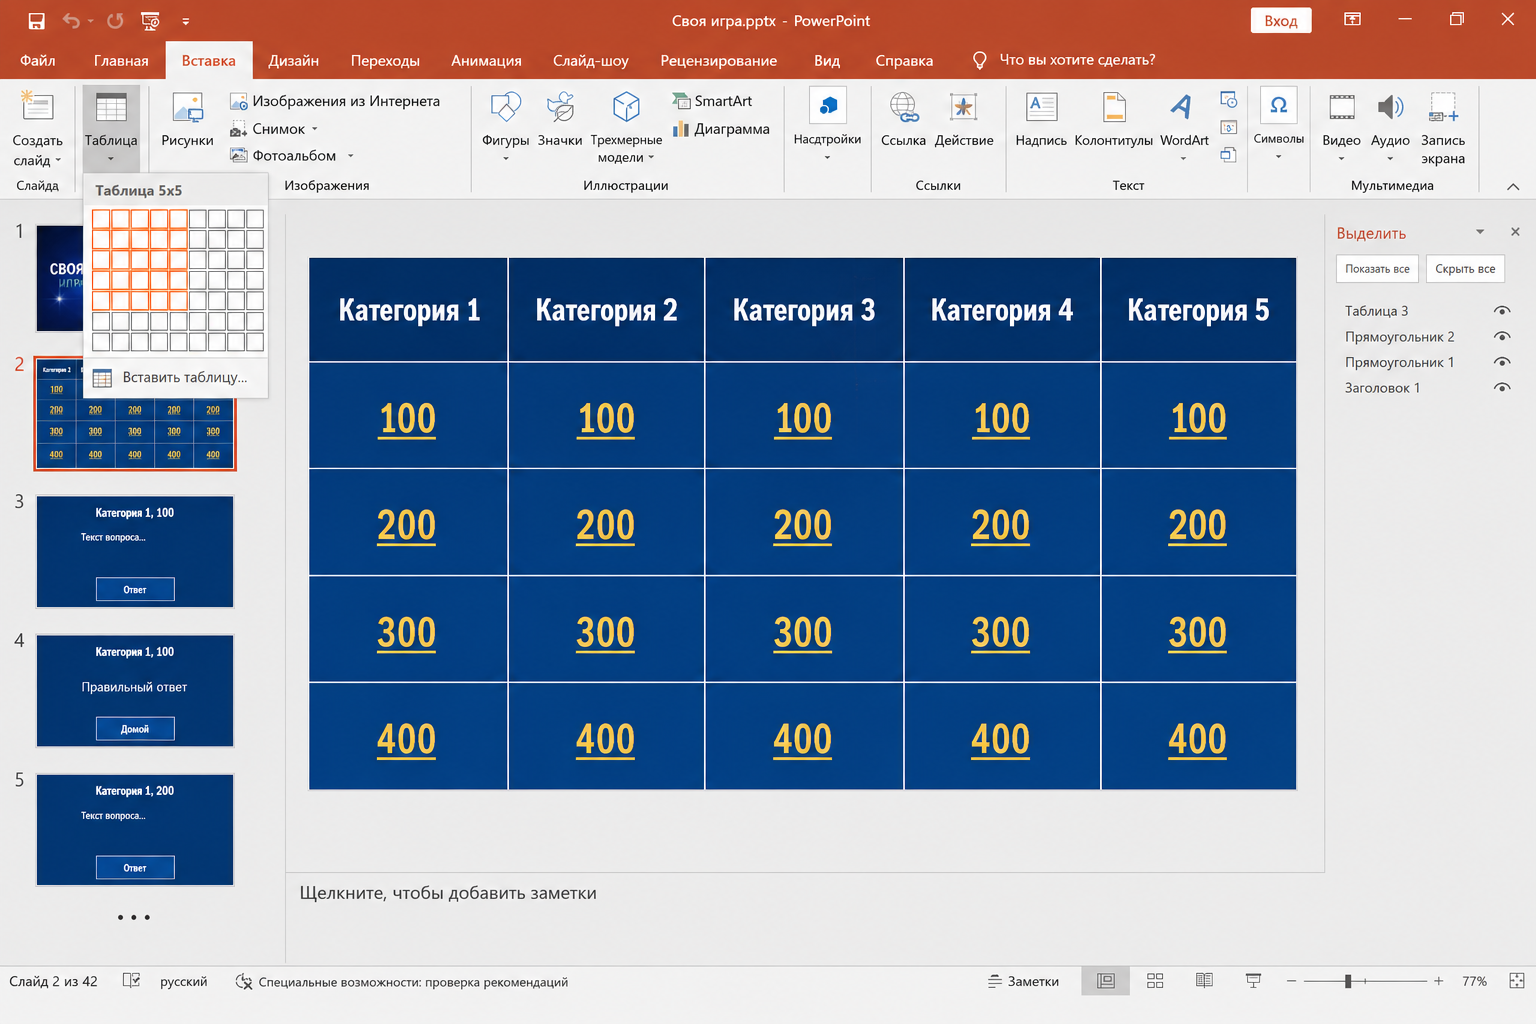
Task: Select slide 5 thumbnail
Action: point(135,829)
